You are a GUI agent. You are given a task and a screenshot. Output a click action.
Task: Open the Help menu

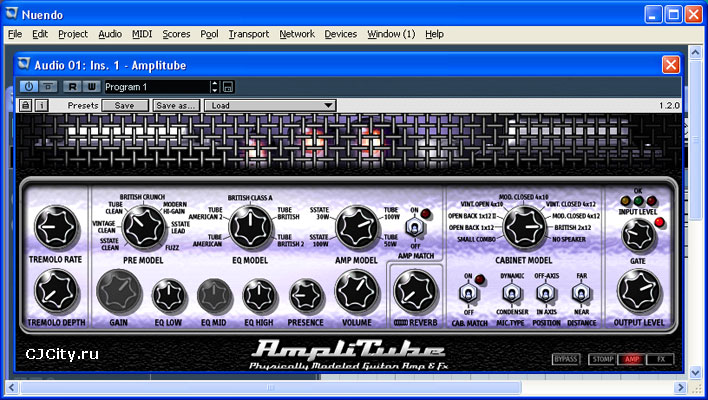[434, 34]
